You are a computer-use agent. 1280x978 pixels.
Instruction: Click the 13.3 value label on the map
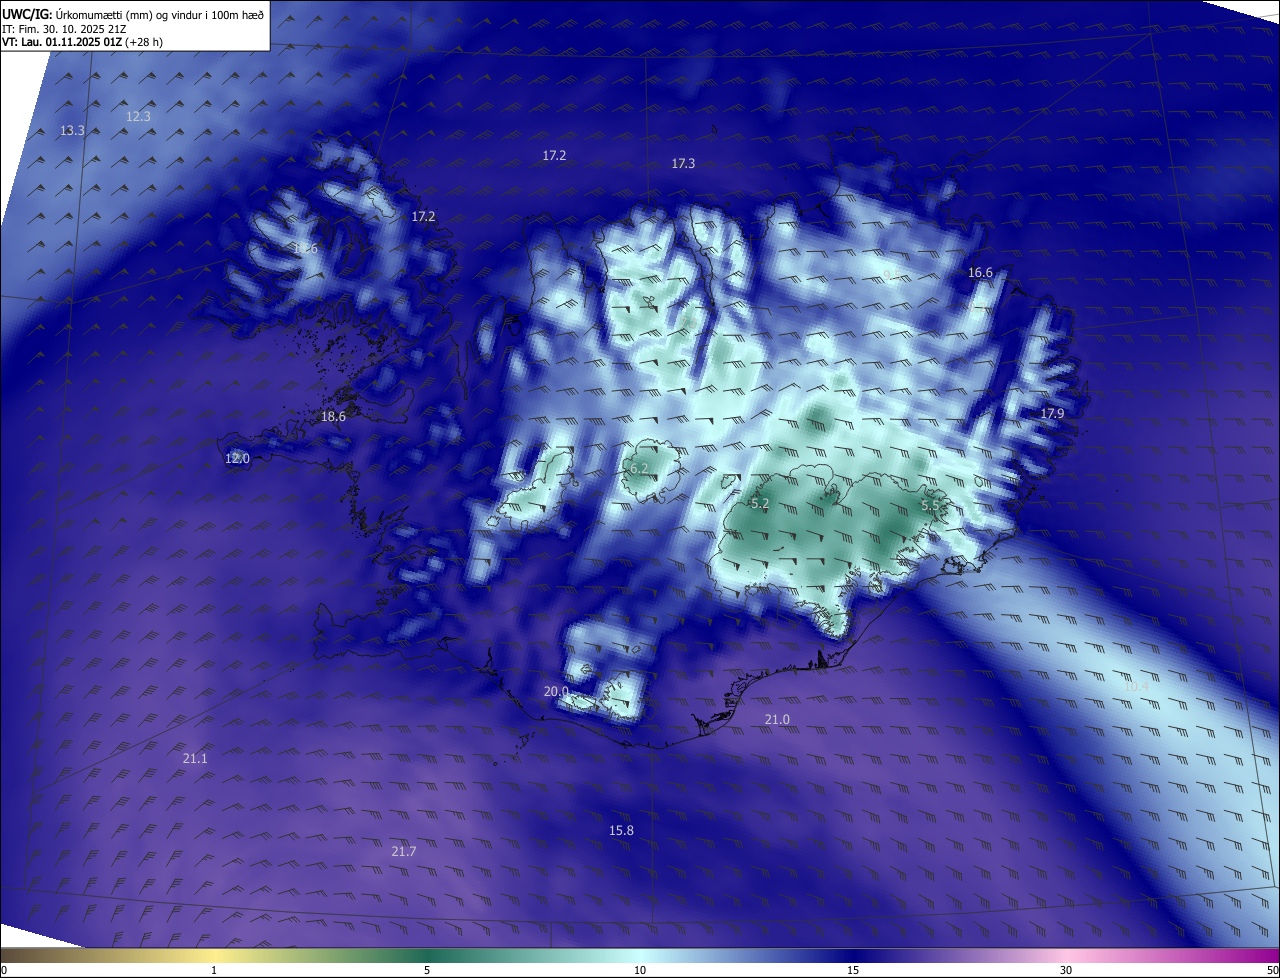pos(72,130)
